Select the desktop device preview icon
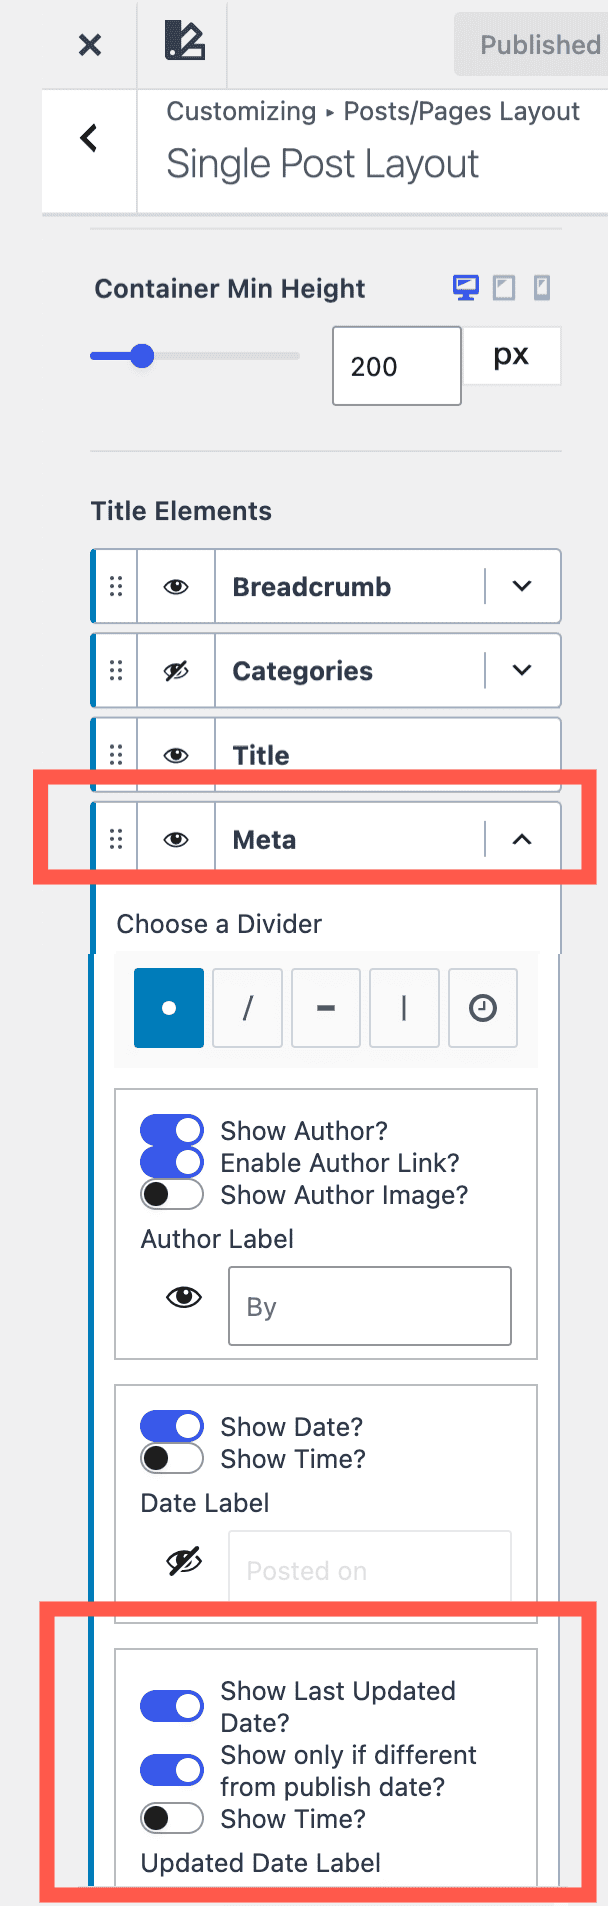 click(x=466, y=288)
